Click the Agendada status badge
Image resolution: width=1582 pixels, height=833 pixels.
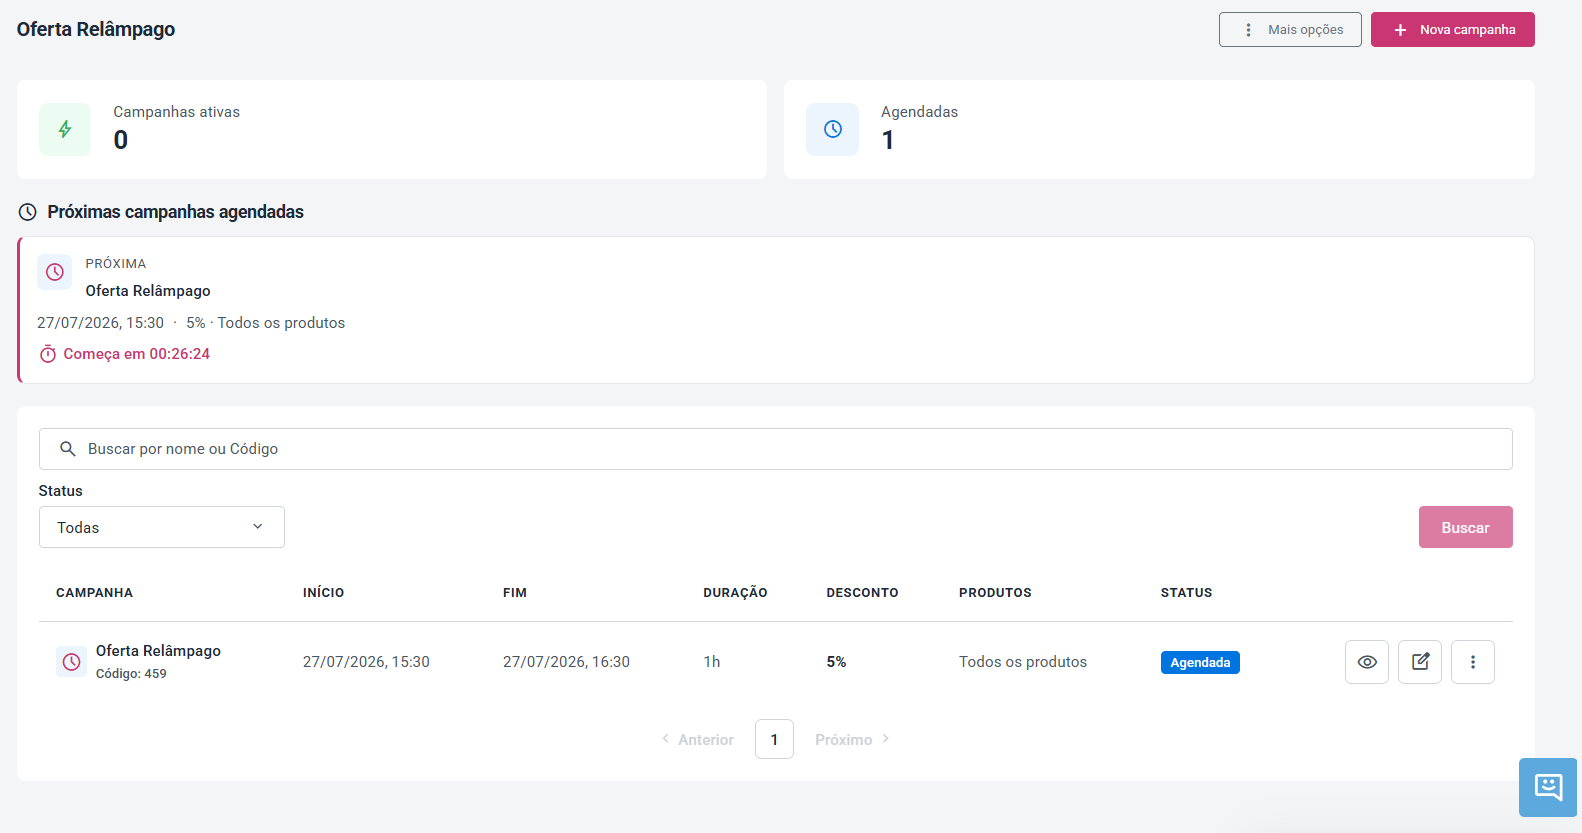click(1200, 663)
